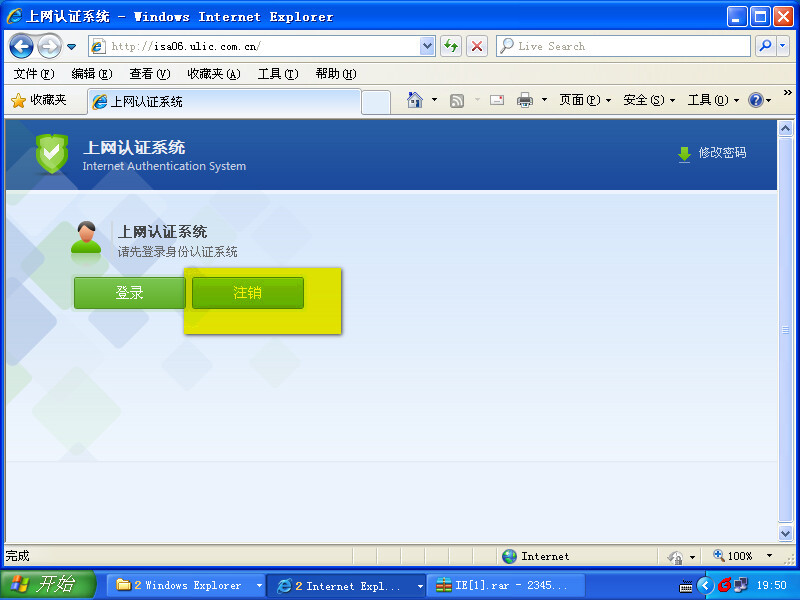The height and width of the screenshot is (600, 800).
Task: Click the RSS feeds icon
Action: tap(457, 100)
